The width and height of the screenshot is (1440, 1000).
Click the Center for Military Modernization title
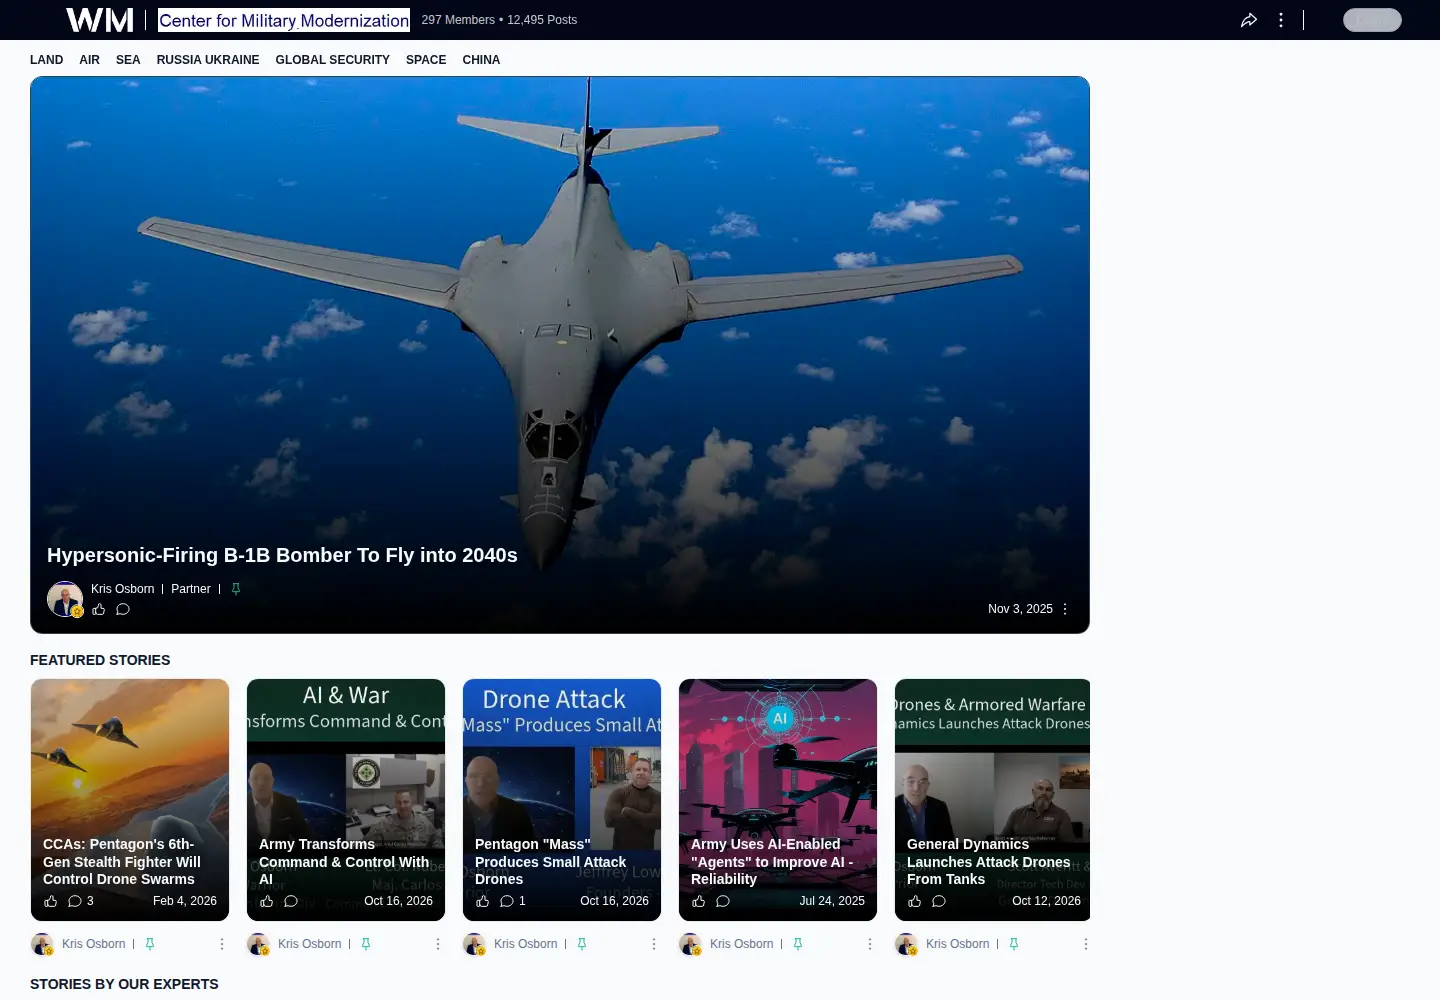(284, 20)
